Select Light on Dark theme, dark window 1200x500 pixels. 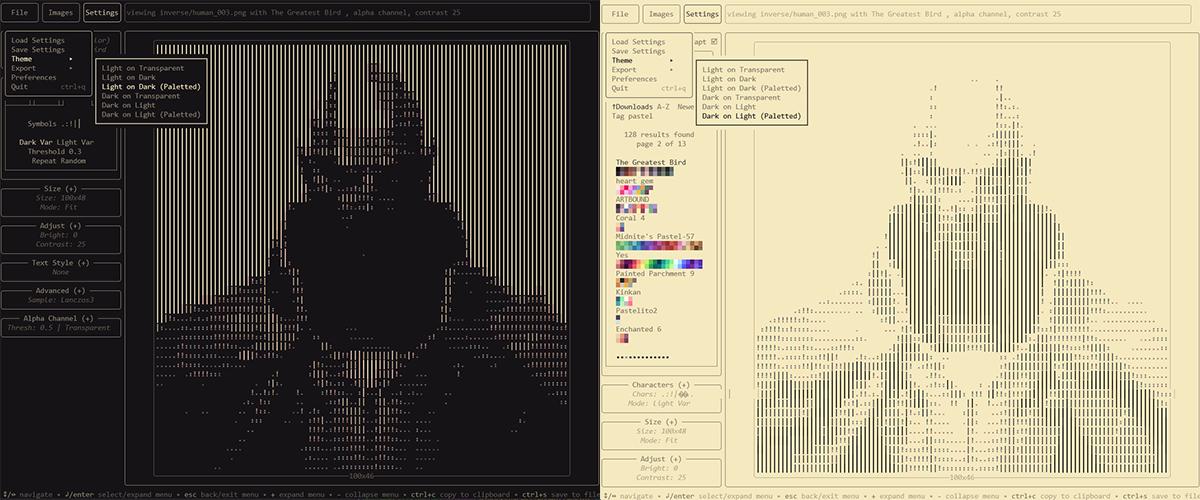(x=128, y=77)
